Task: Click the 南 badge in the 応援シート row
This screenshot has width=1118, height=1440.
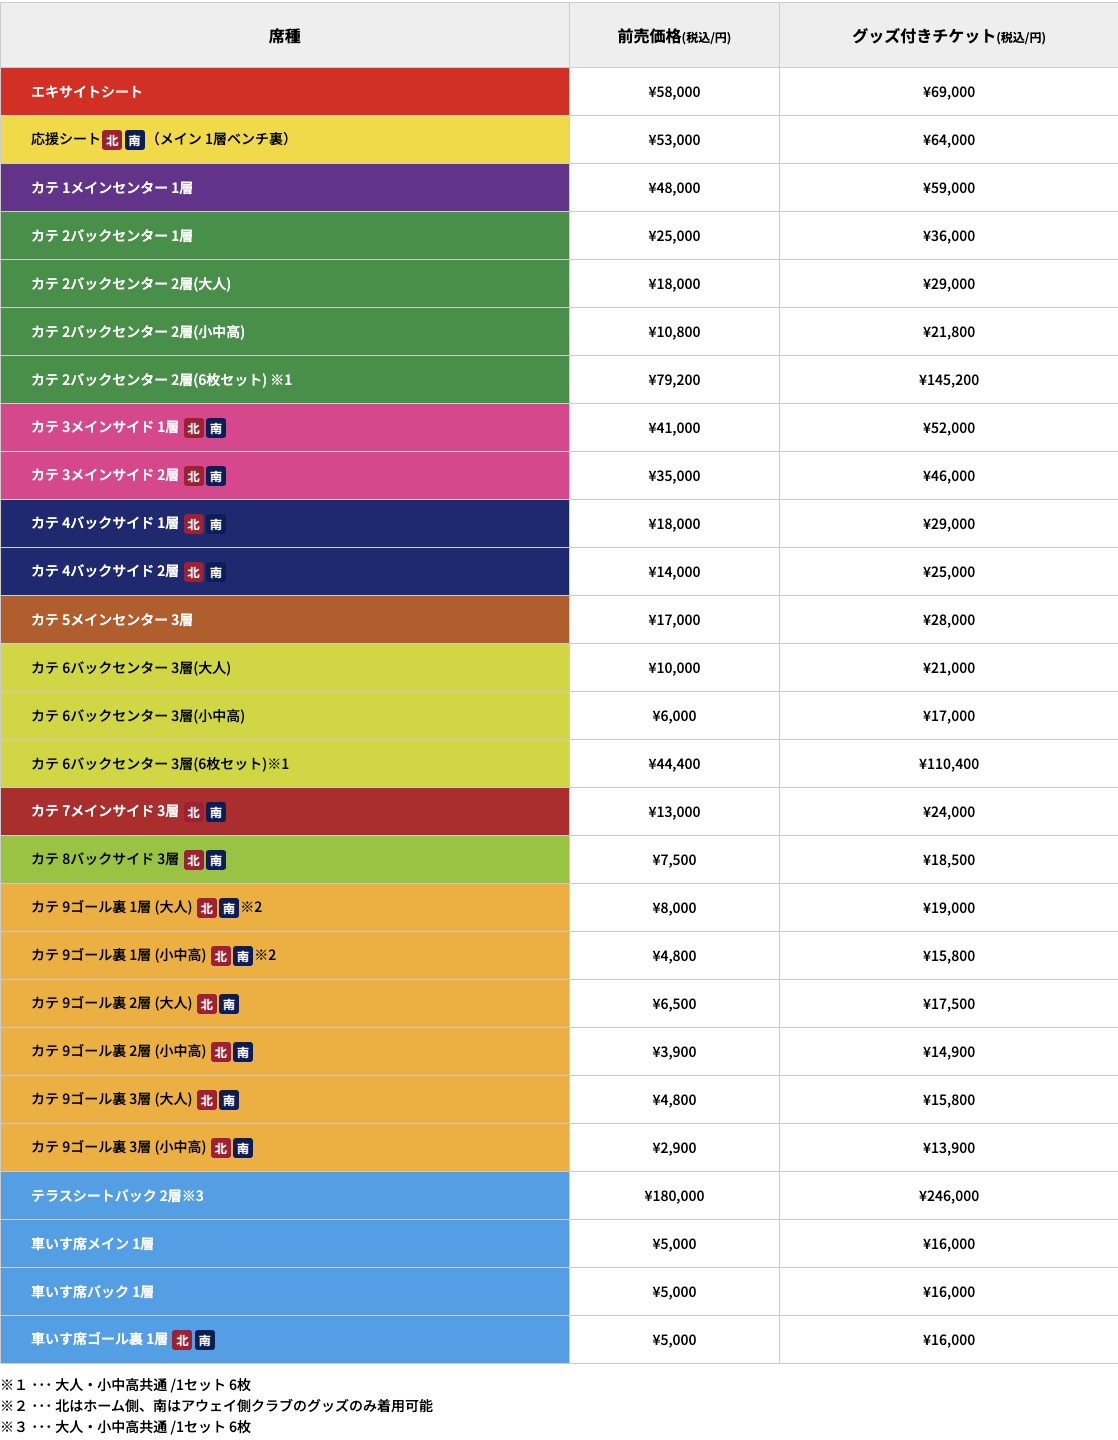Action: pyautogui.click(x=134, y=140)
